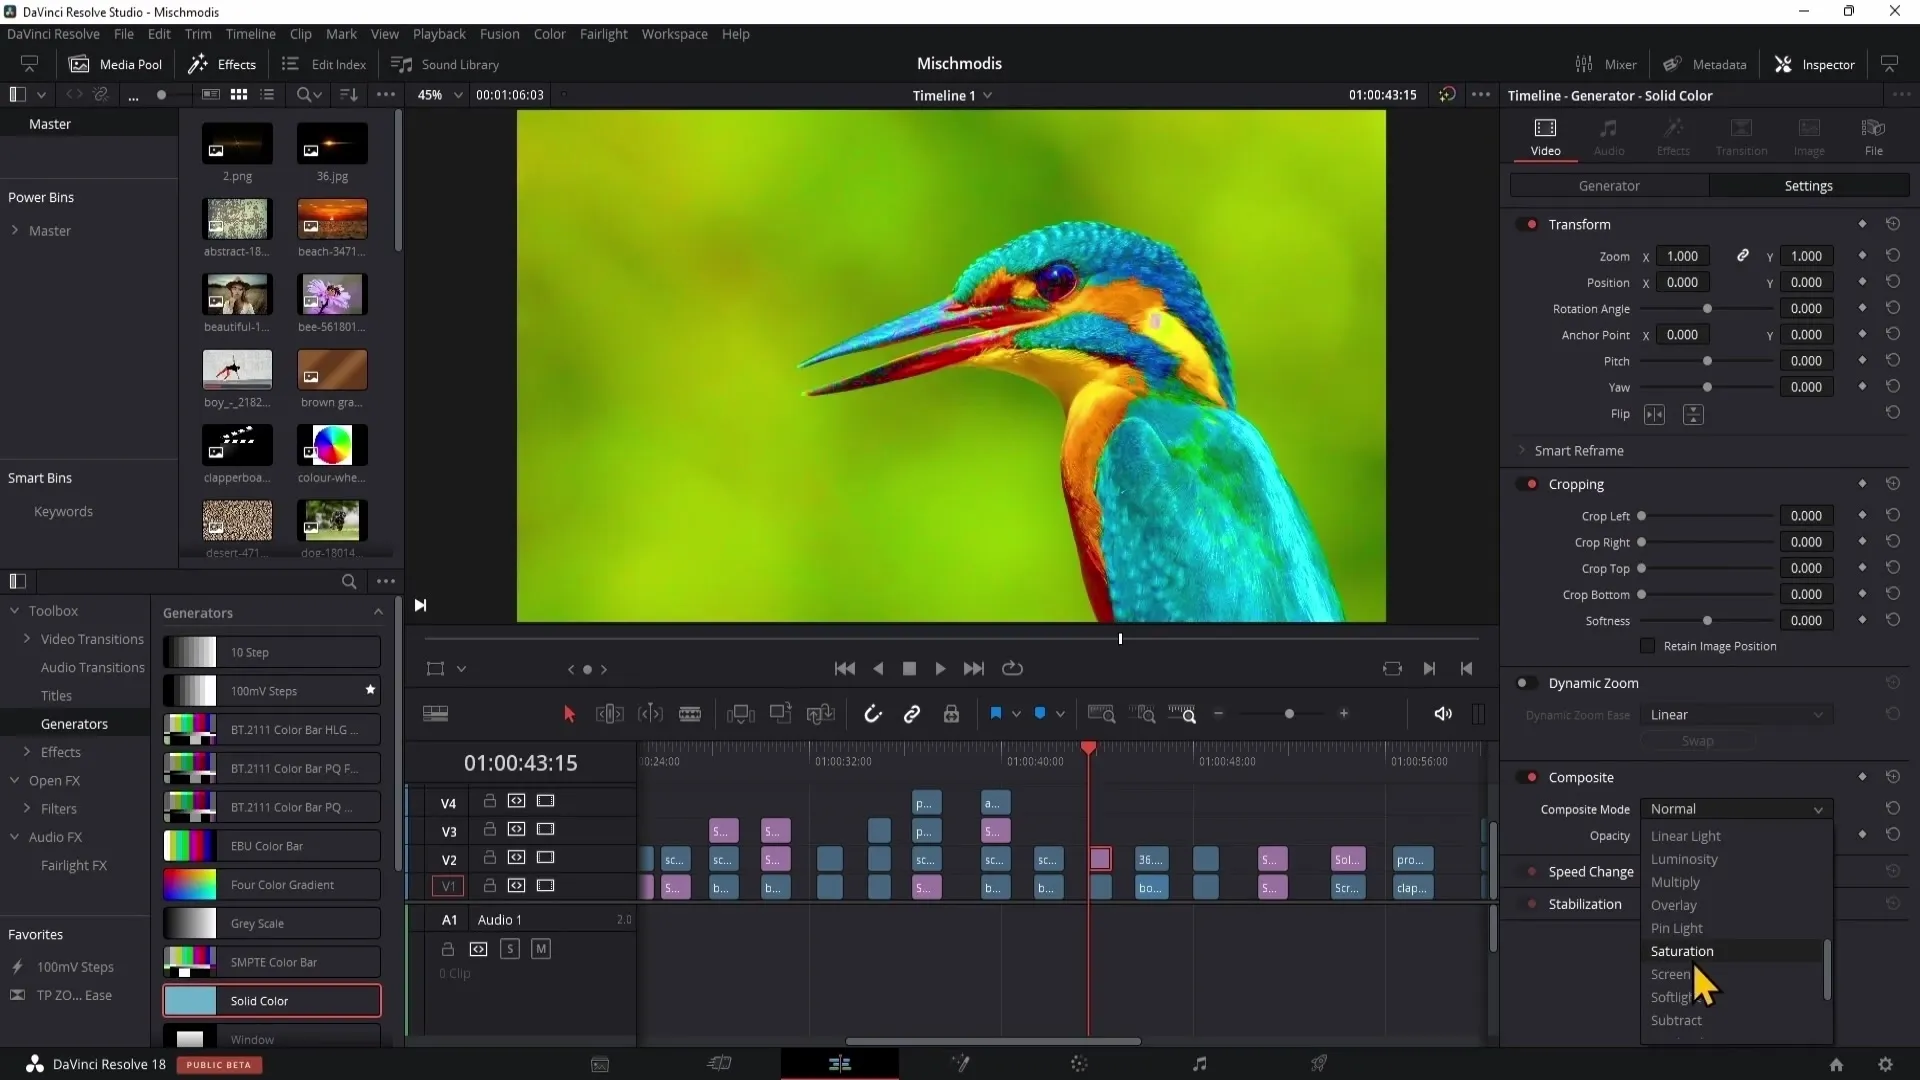Select the Color page icon
The height and width of the screenshot is (1080, 1920).
(1080, 1064)
